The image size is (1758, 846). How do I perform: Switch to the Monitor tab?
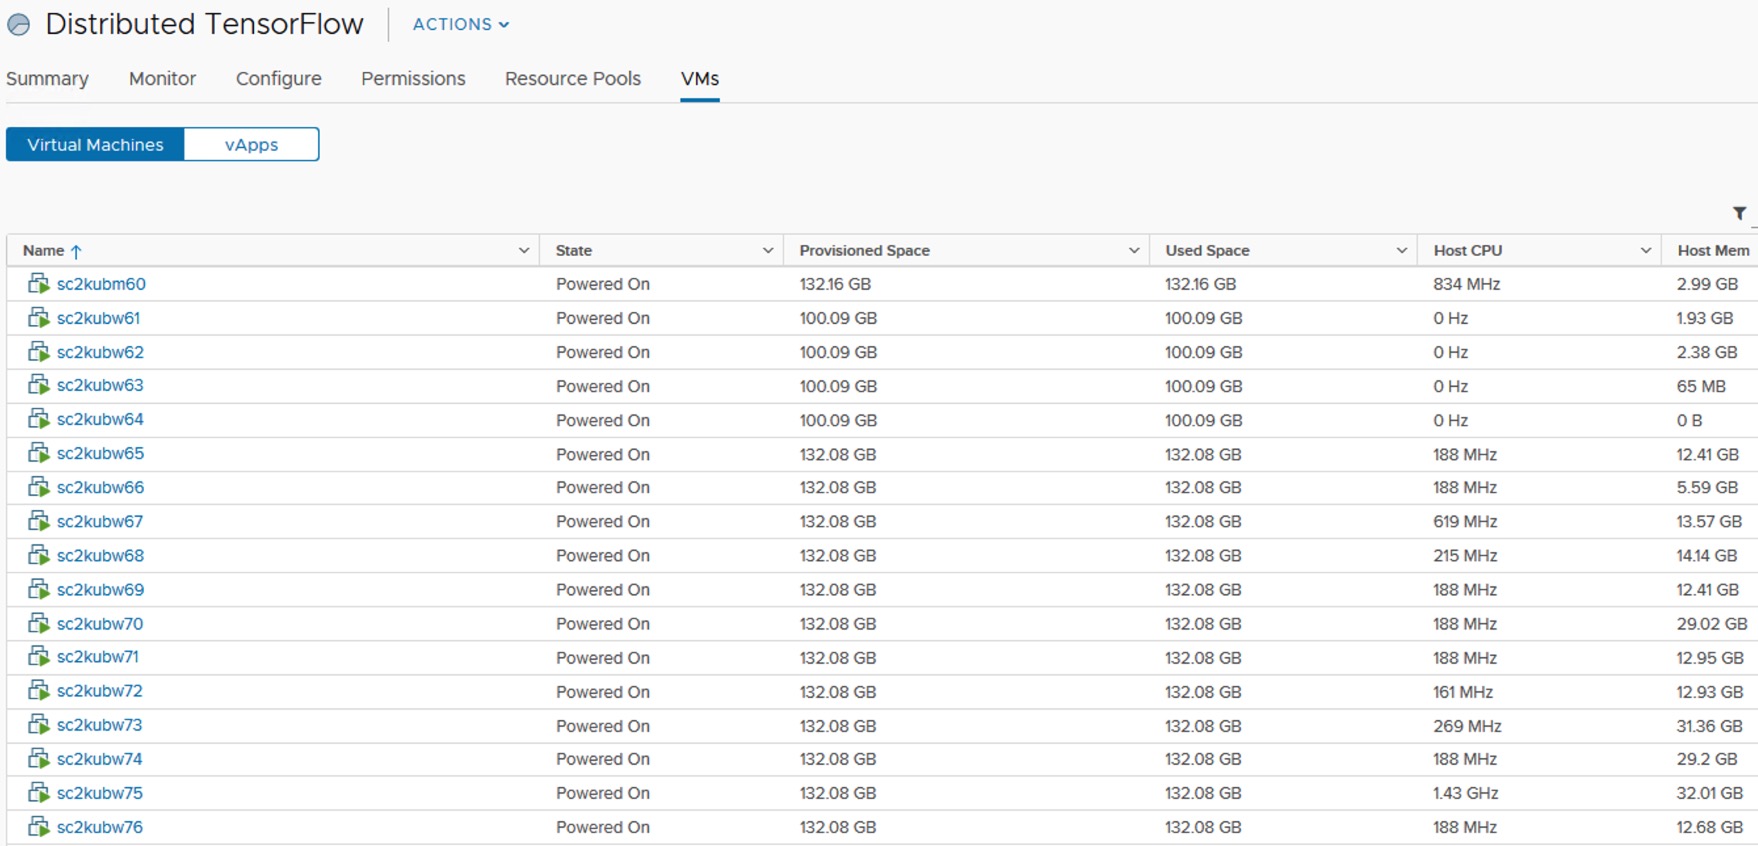point(162,79)
